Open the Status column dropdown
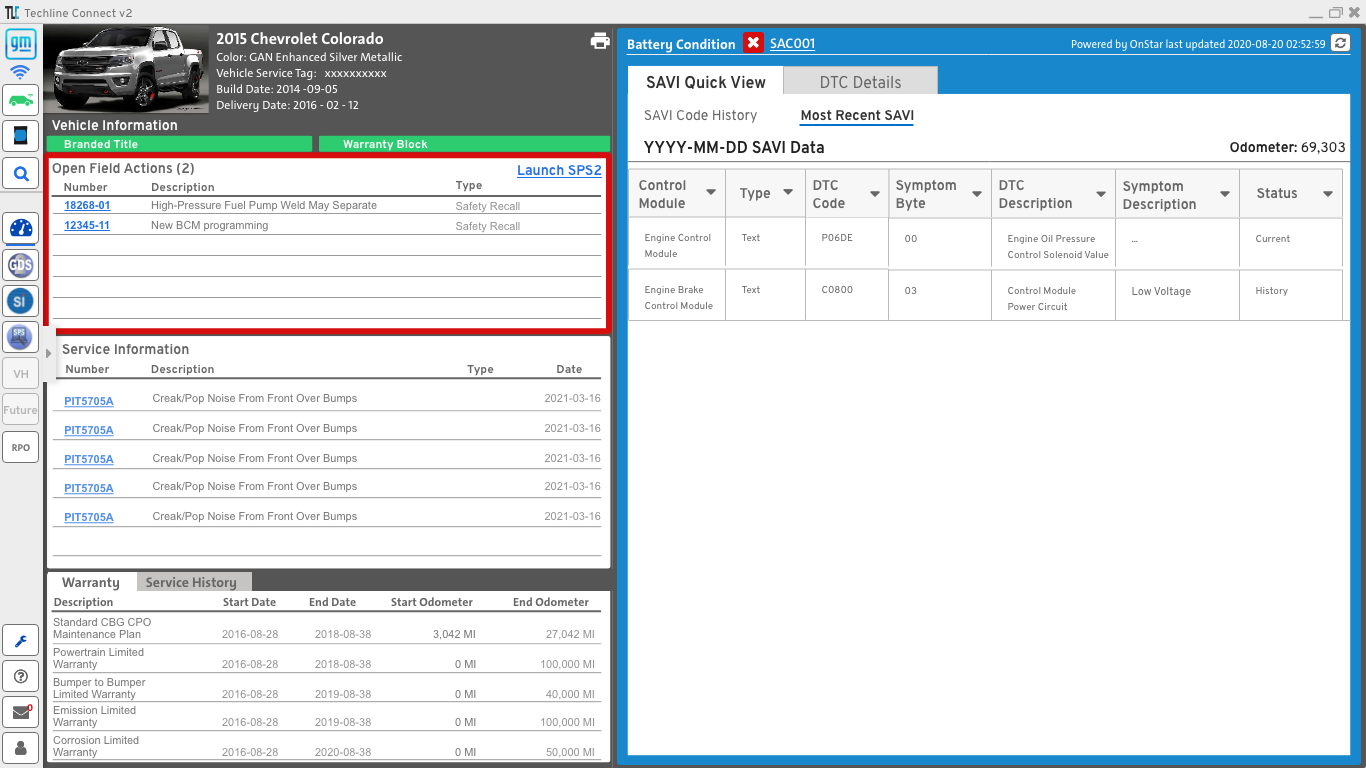Screen dimensions: 1366x768 [x=1328, y=194]
